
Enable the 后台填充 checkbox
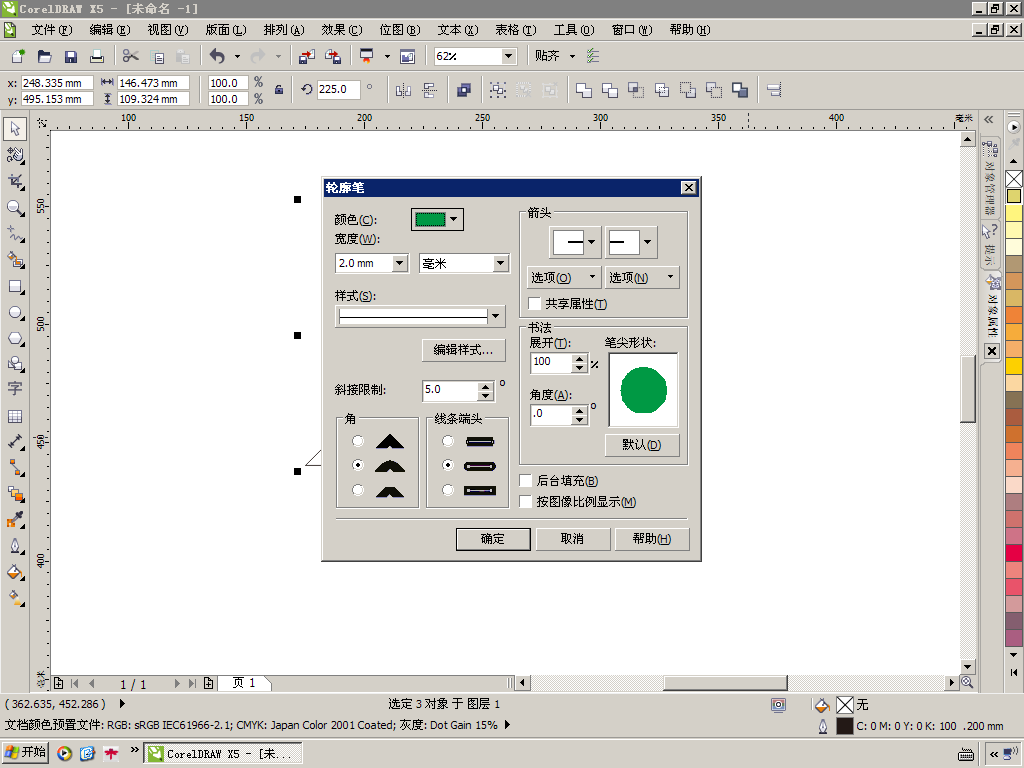(x=526, y=481)
